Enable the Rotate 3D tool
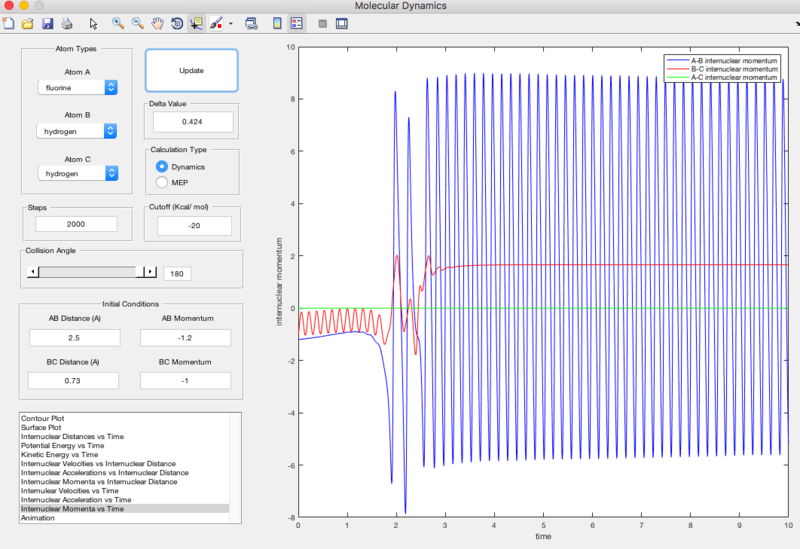800x549 pixels. (176, 23)
